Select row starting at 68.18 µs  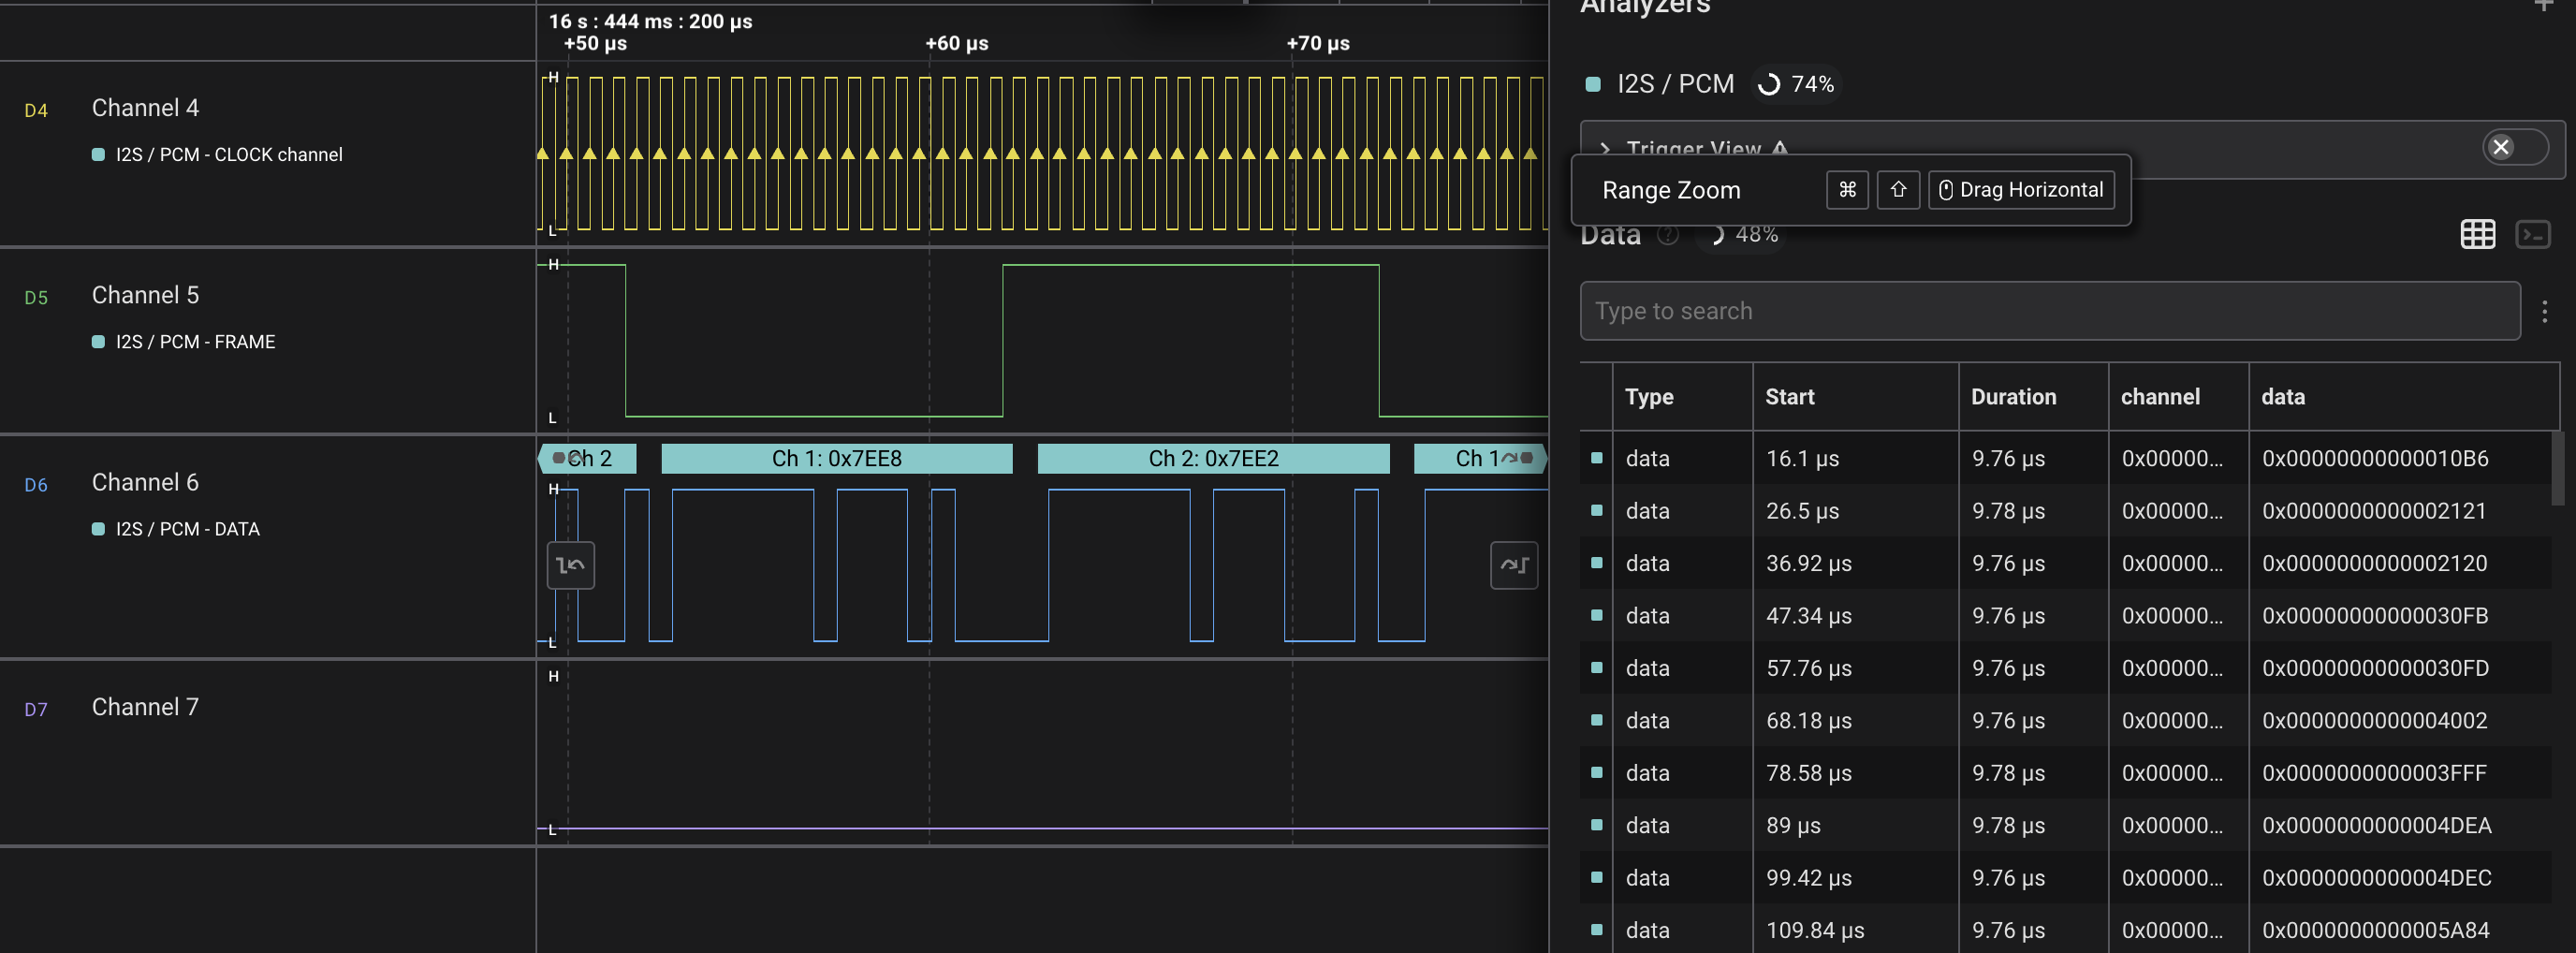pos(2066,720)
